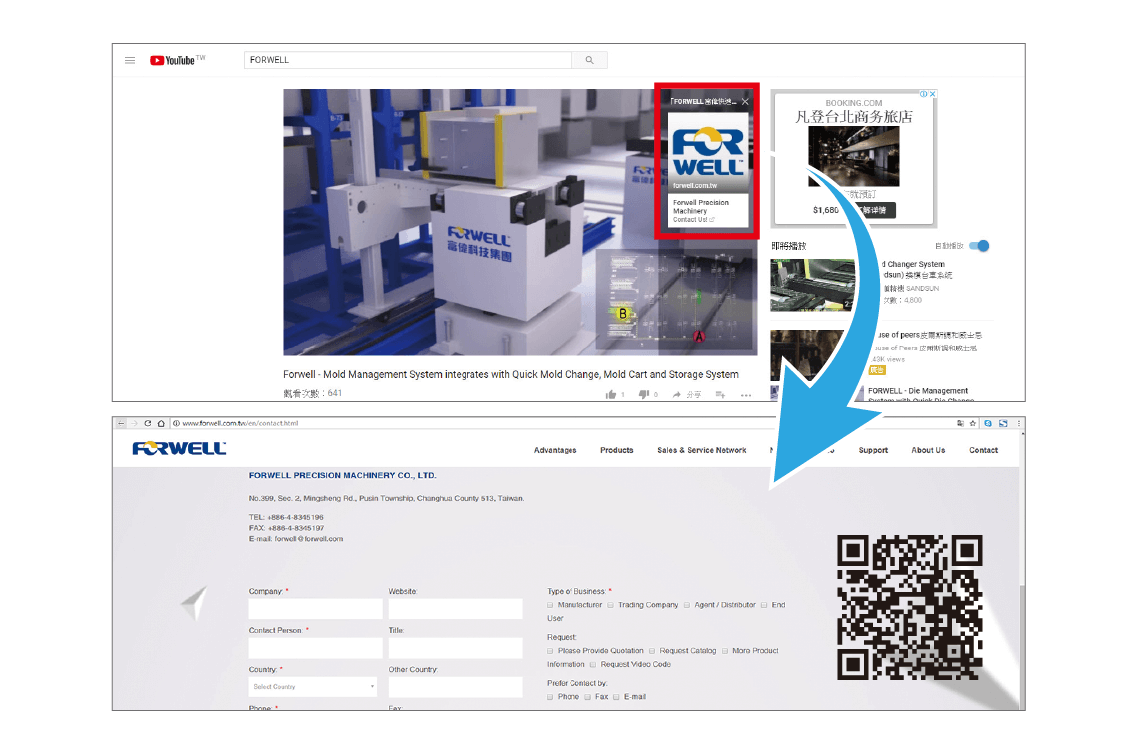The height and width of the screenshot is (754, 1138).
Task: Reload the page with browser refresh icon
Action: point(148,423)
